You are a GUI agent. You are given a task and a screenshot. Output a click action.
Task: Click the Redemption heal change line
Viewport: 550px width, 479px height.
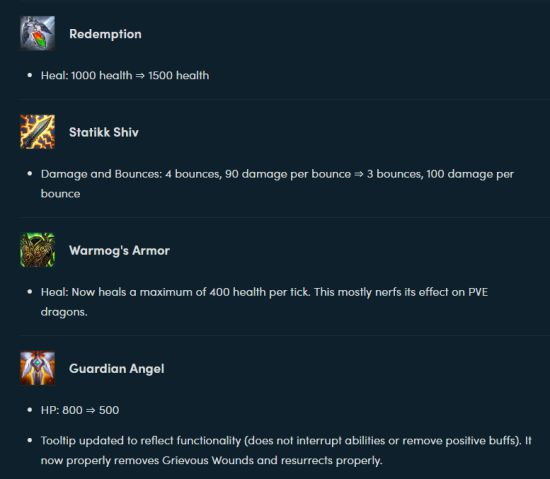tap(125, 75)
